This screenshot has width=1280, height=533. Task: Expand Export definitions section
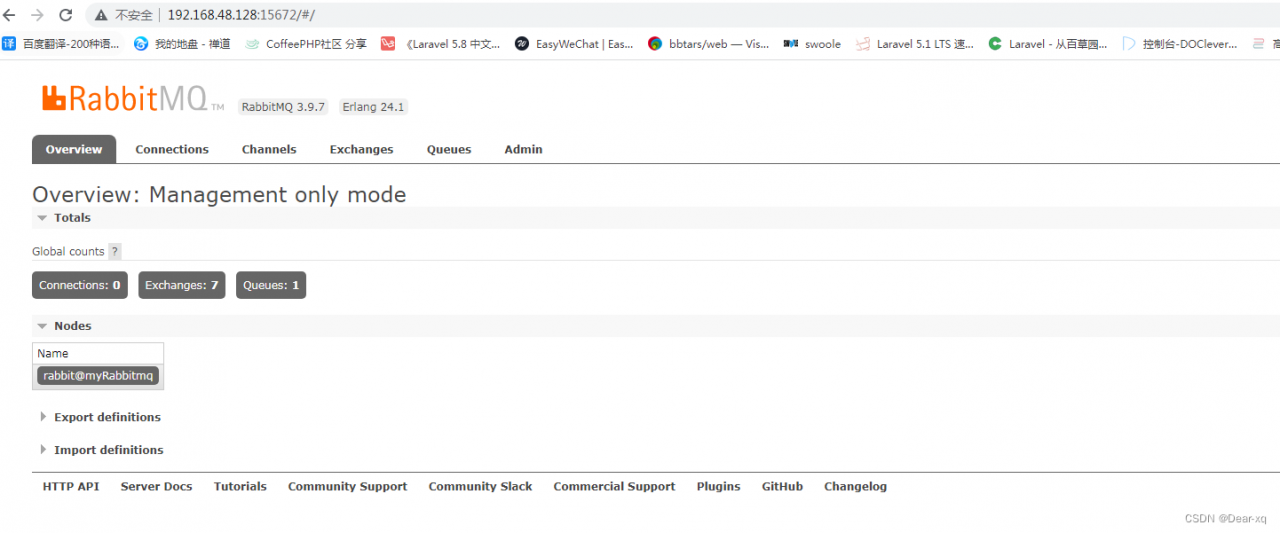point(100,417)
